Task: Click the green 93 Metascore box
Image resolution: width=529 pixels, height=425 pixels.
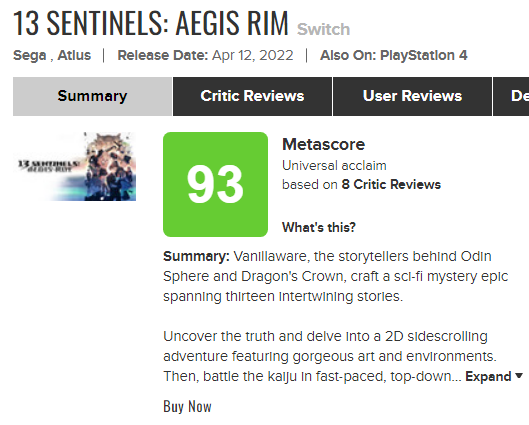Action: [x=215, y=184]
